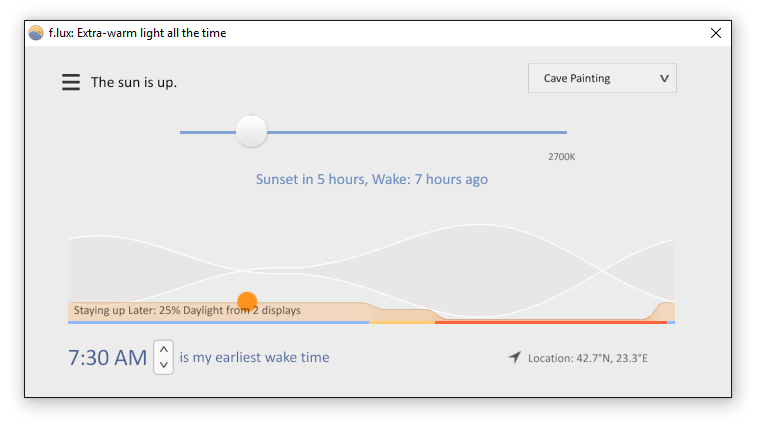Click the 7:30 AM wake time
760x429 pixels.
click(107, 358)
